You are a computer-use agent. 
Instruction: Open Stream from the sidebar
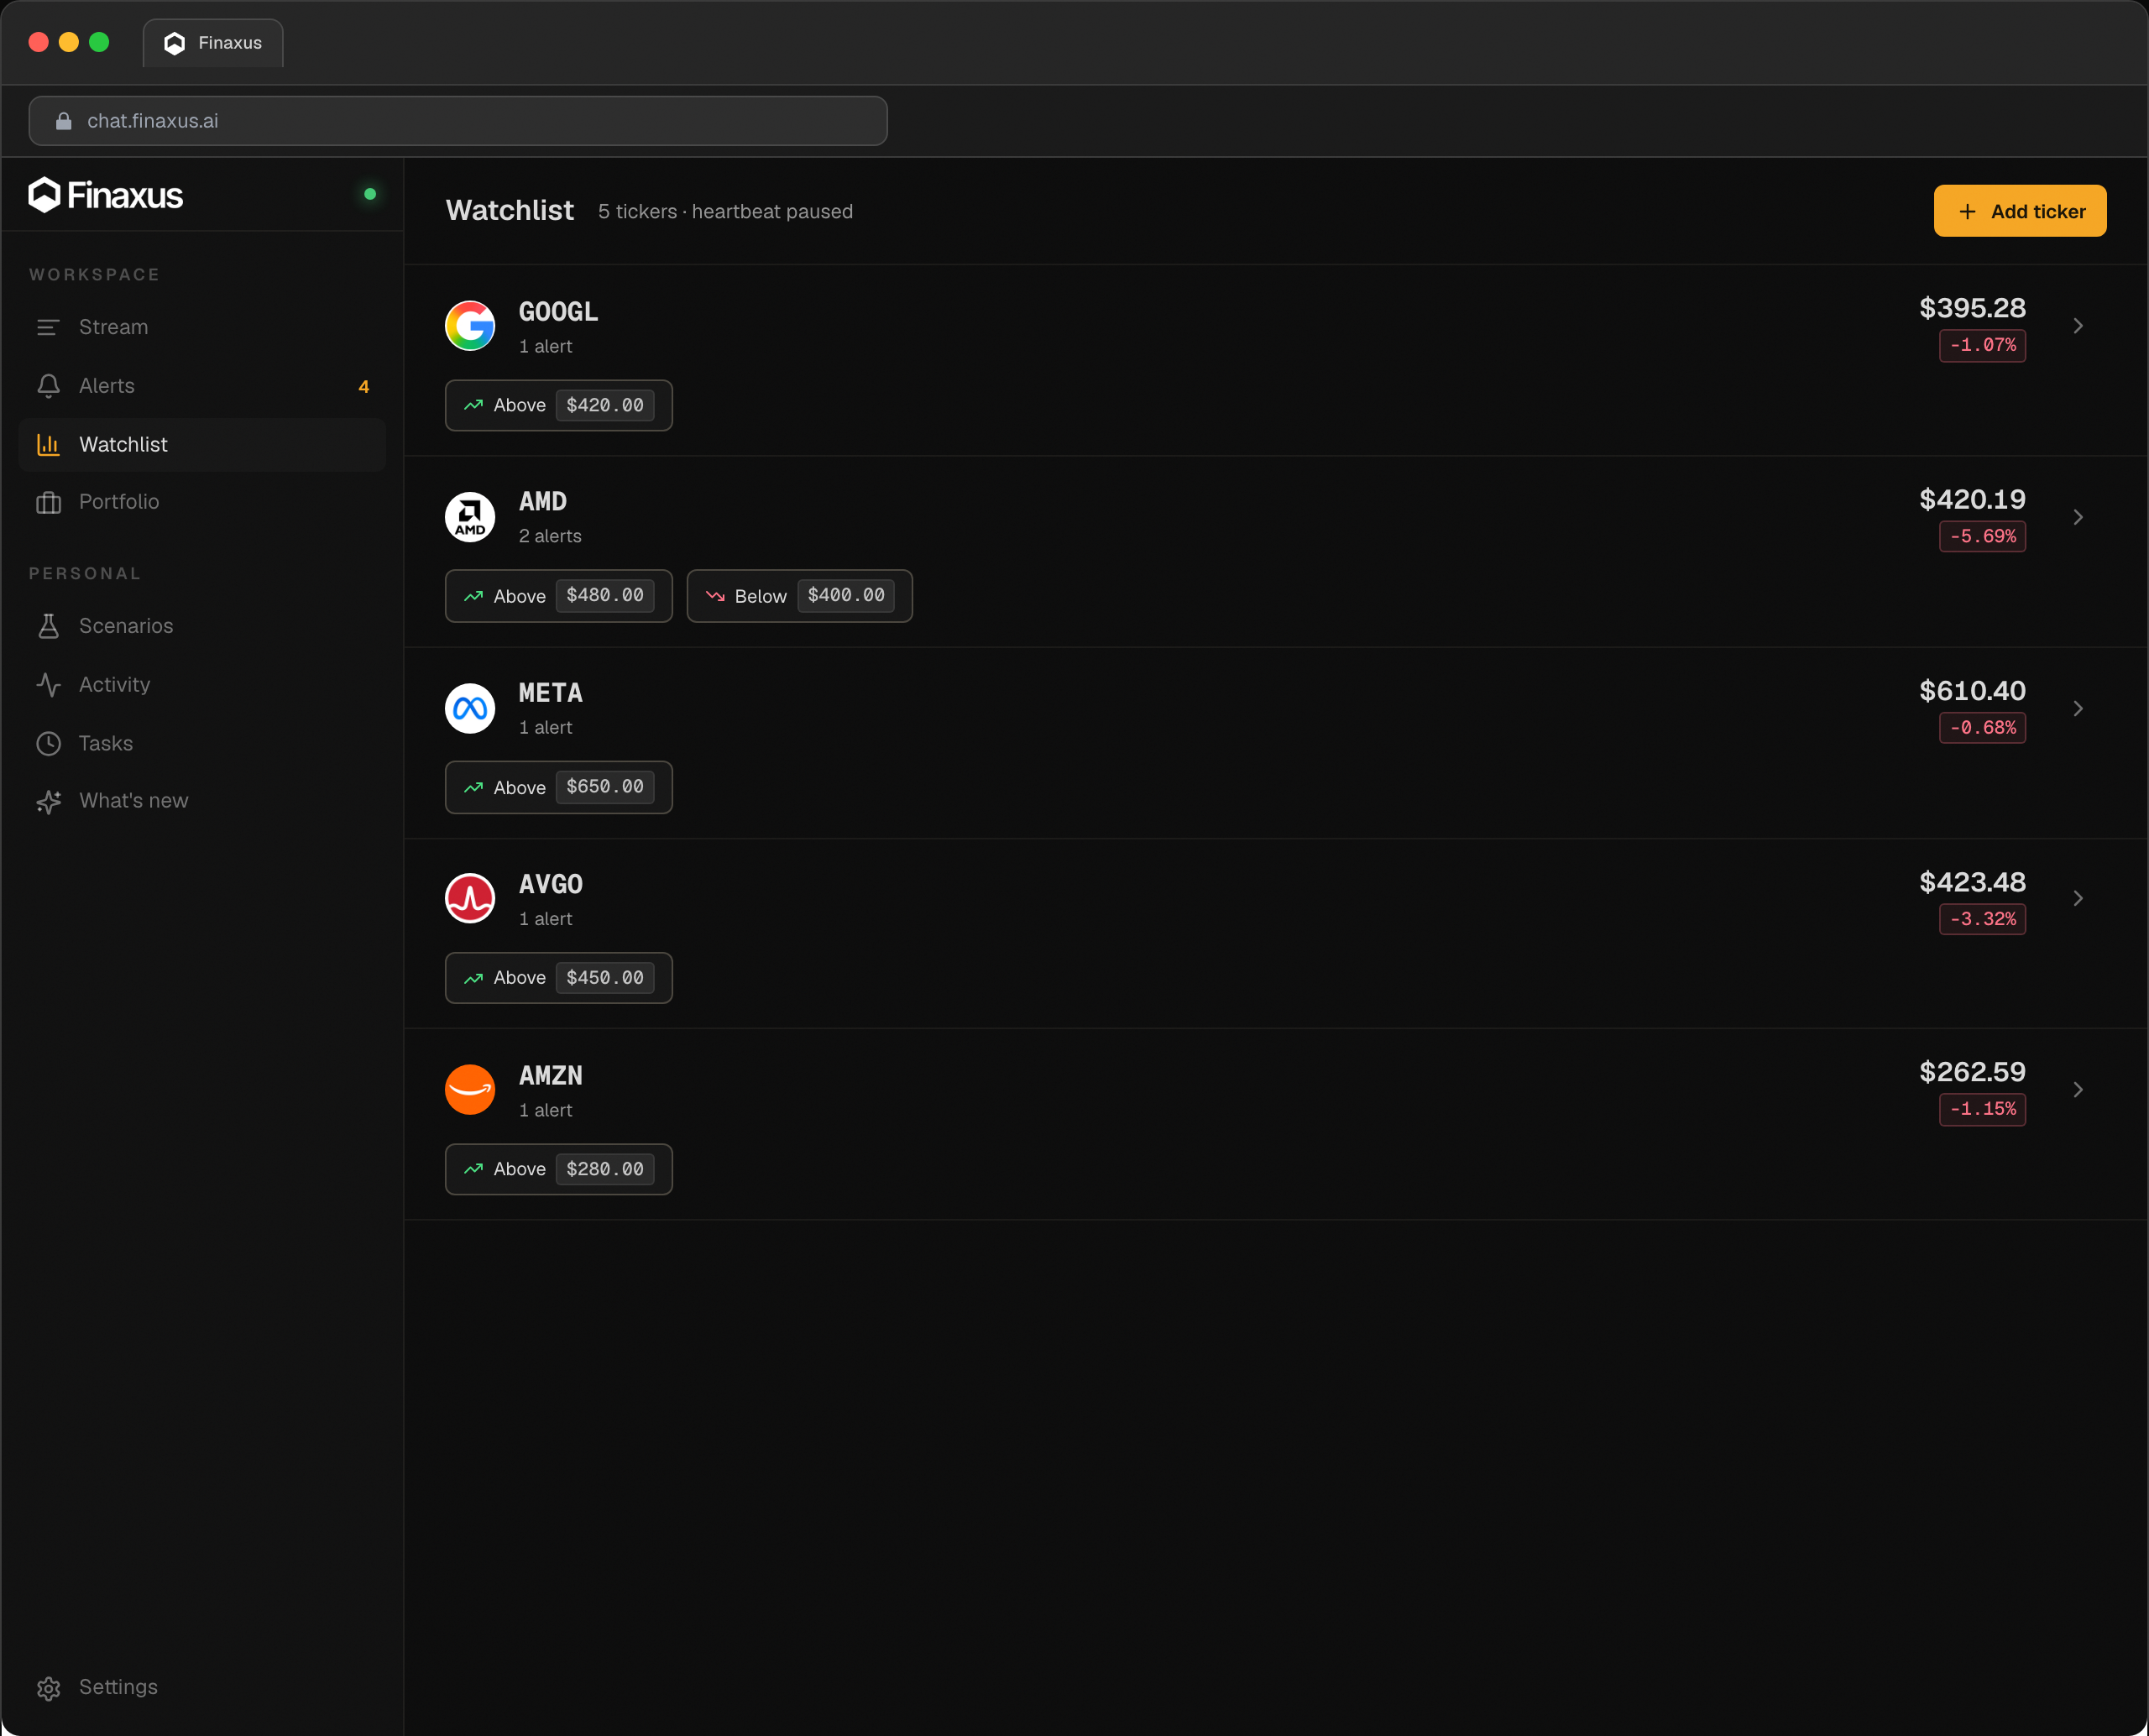point(202,327)
